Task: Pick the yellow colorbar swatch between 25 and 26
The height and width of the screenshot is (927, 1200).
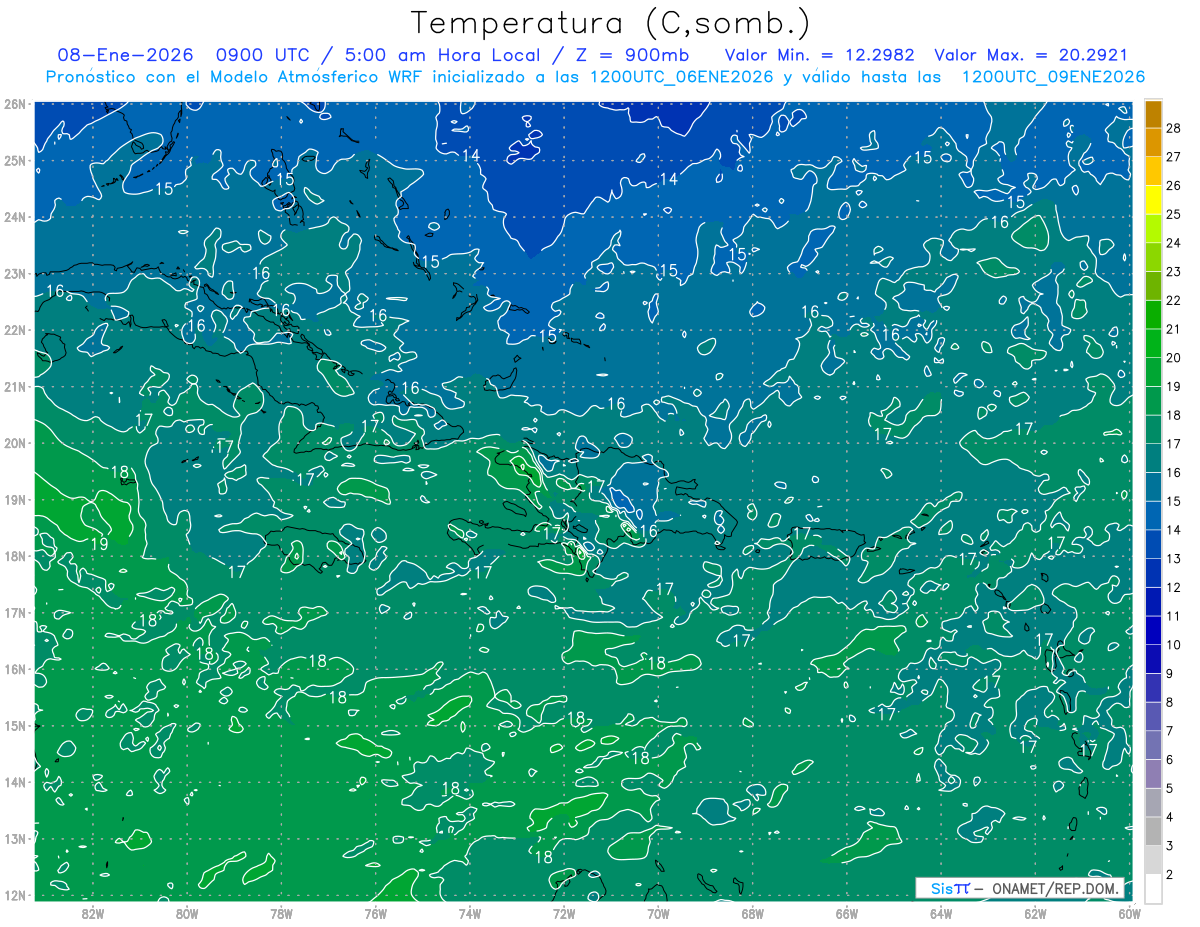Action: (x=1153, y=200)
